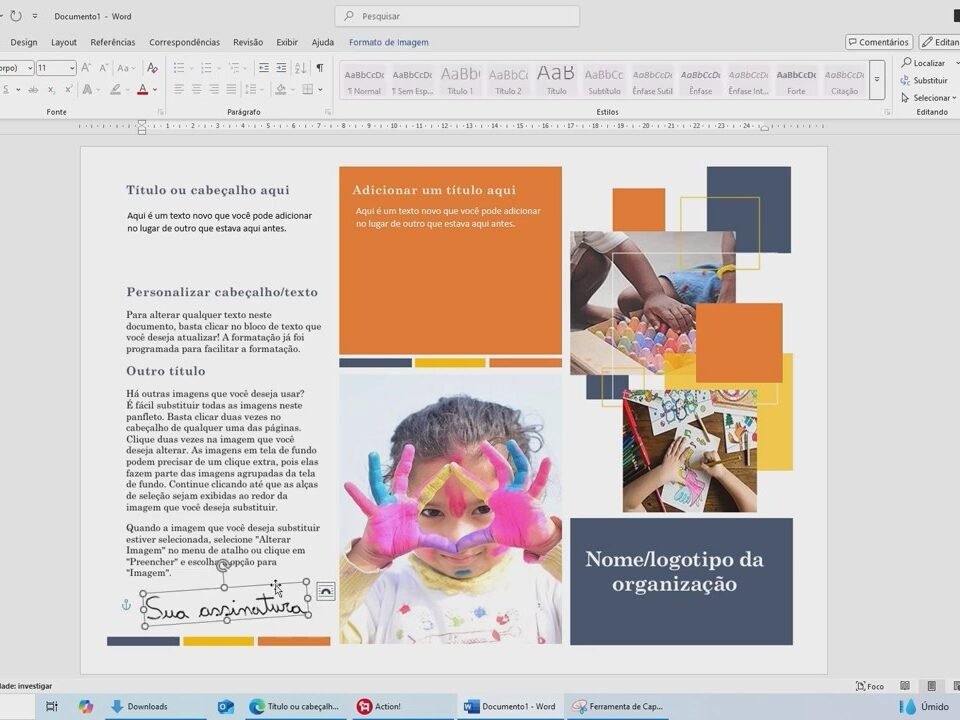
Task: Click the Clear Formatting icon
Action: pyautogui.click(x=152, y=68)
